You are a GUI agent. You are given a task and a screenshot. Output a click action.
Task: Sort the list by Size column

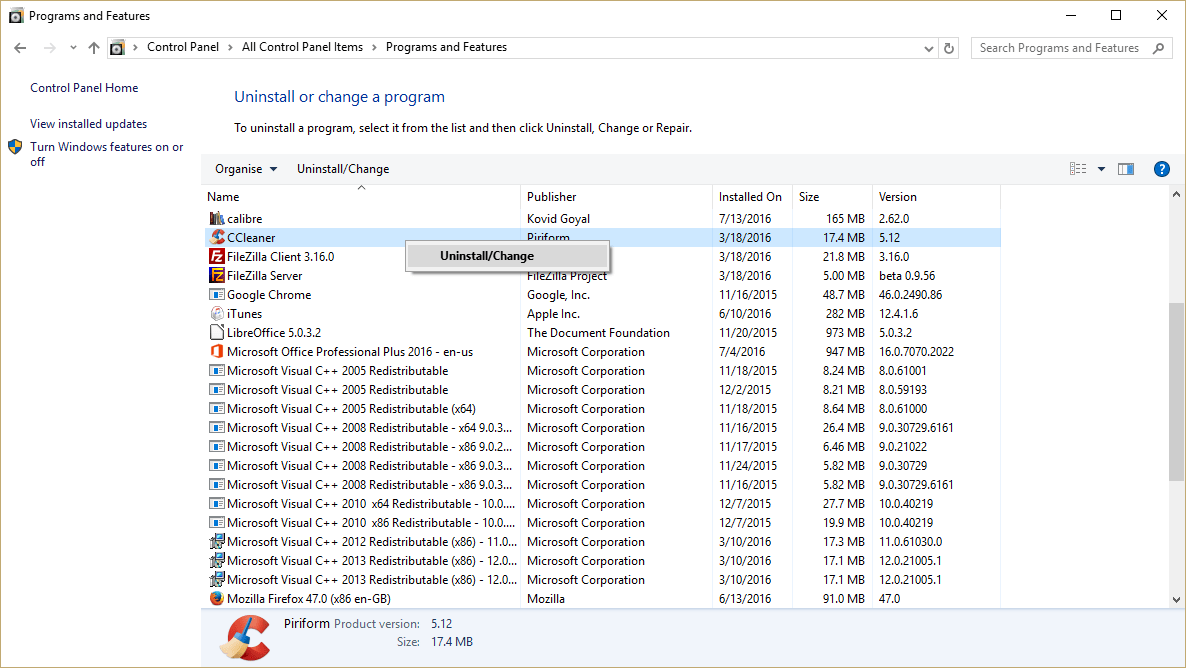(832, 197)
